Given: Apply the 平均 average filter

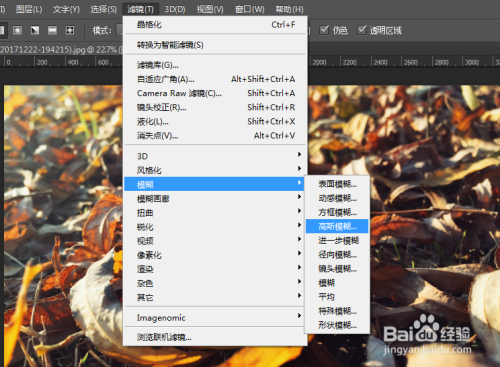Looking at the screenshot, I should [337, 297].
